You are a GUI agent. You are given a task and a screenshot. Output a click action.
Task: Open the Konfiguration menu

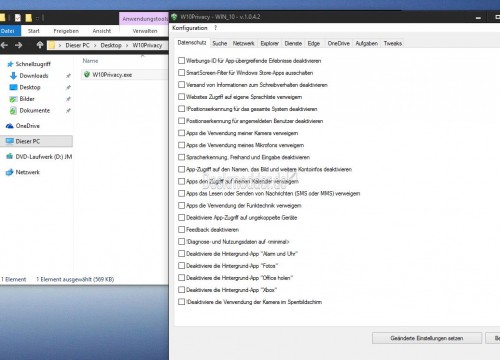tap(190, 28)
